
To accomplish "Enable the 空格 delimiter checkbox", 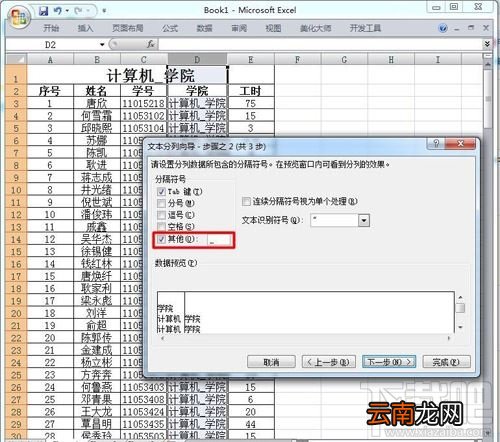I will pos(161,227).
